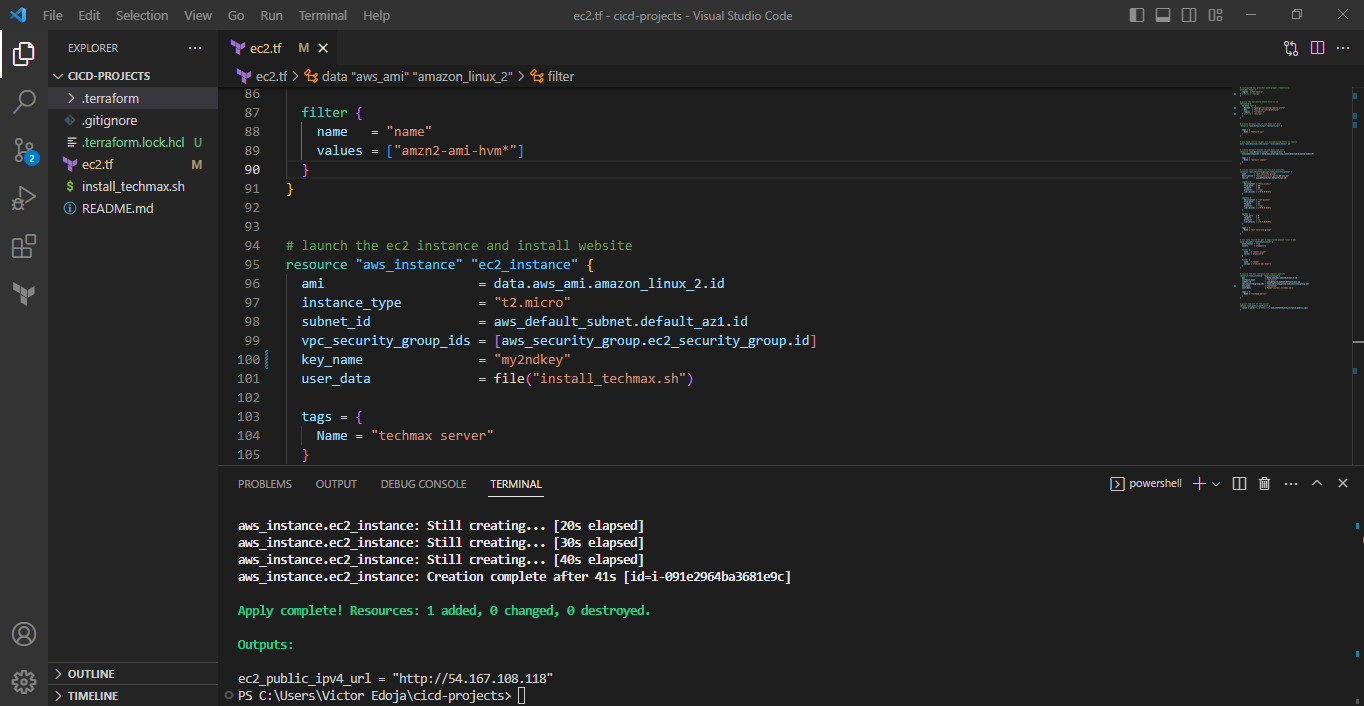Open Source Control view showing 2 changes

tap(24, 150)
